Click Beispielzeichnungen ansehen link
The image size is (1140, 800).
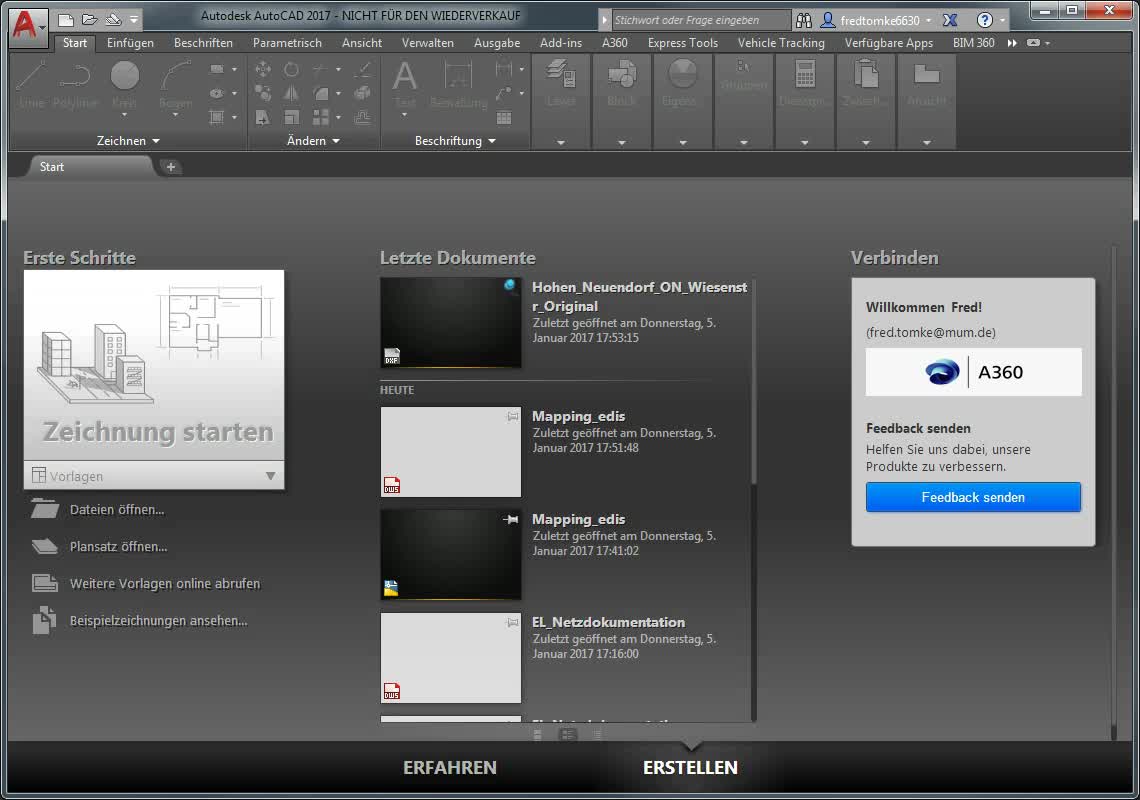click(158, 620)
